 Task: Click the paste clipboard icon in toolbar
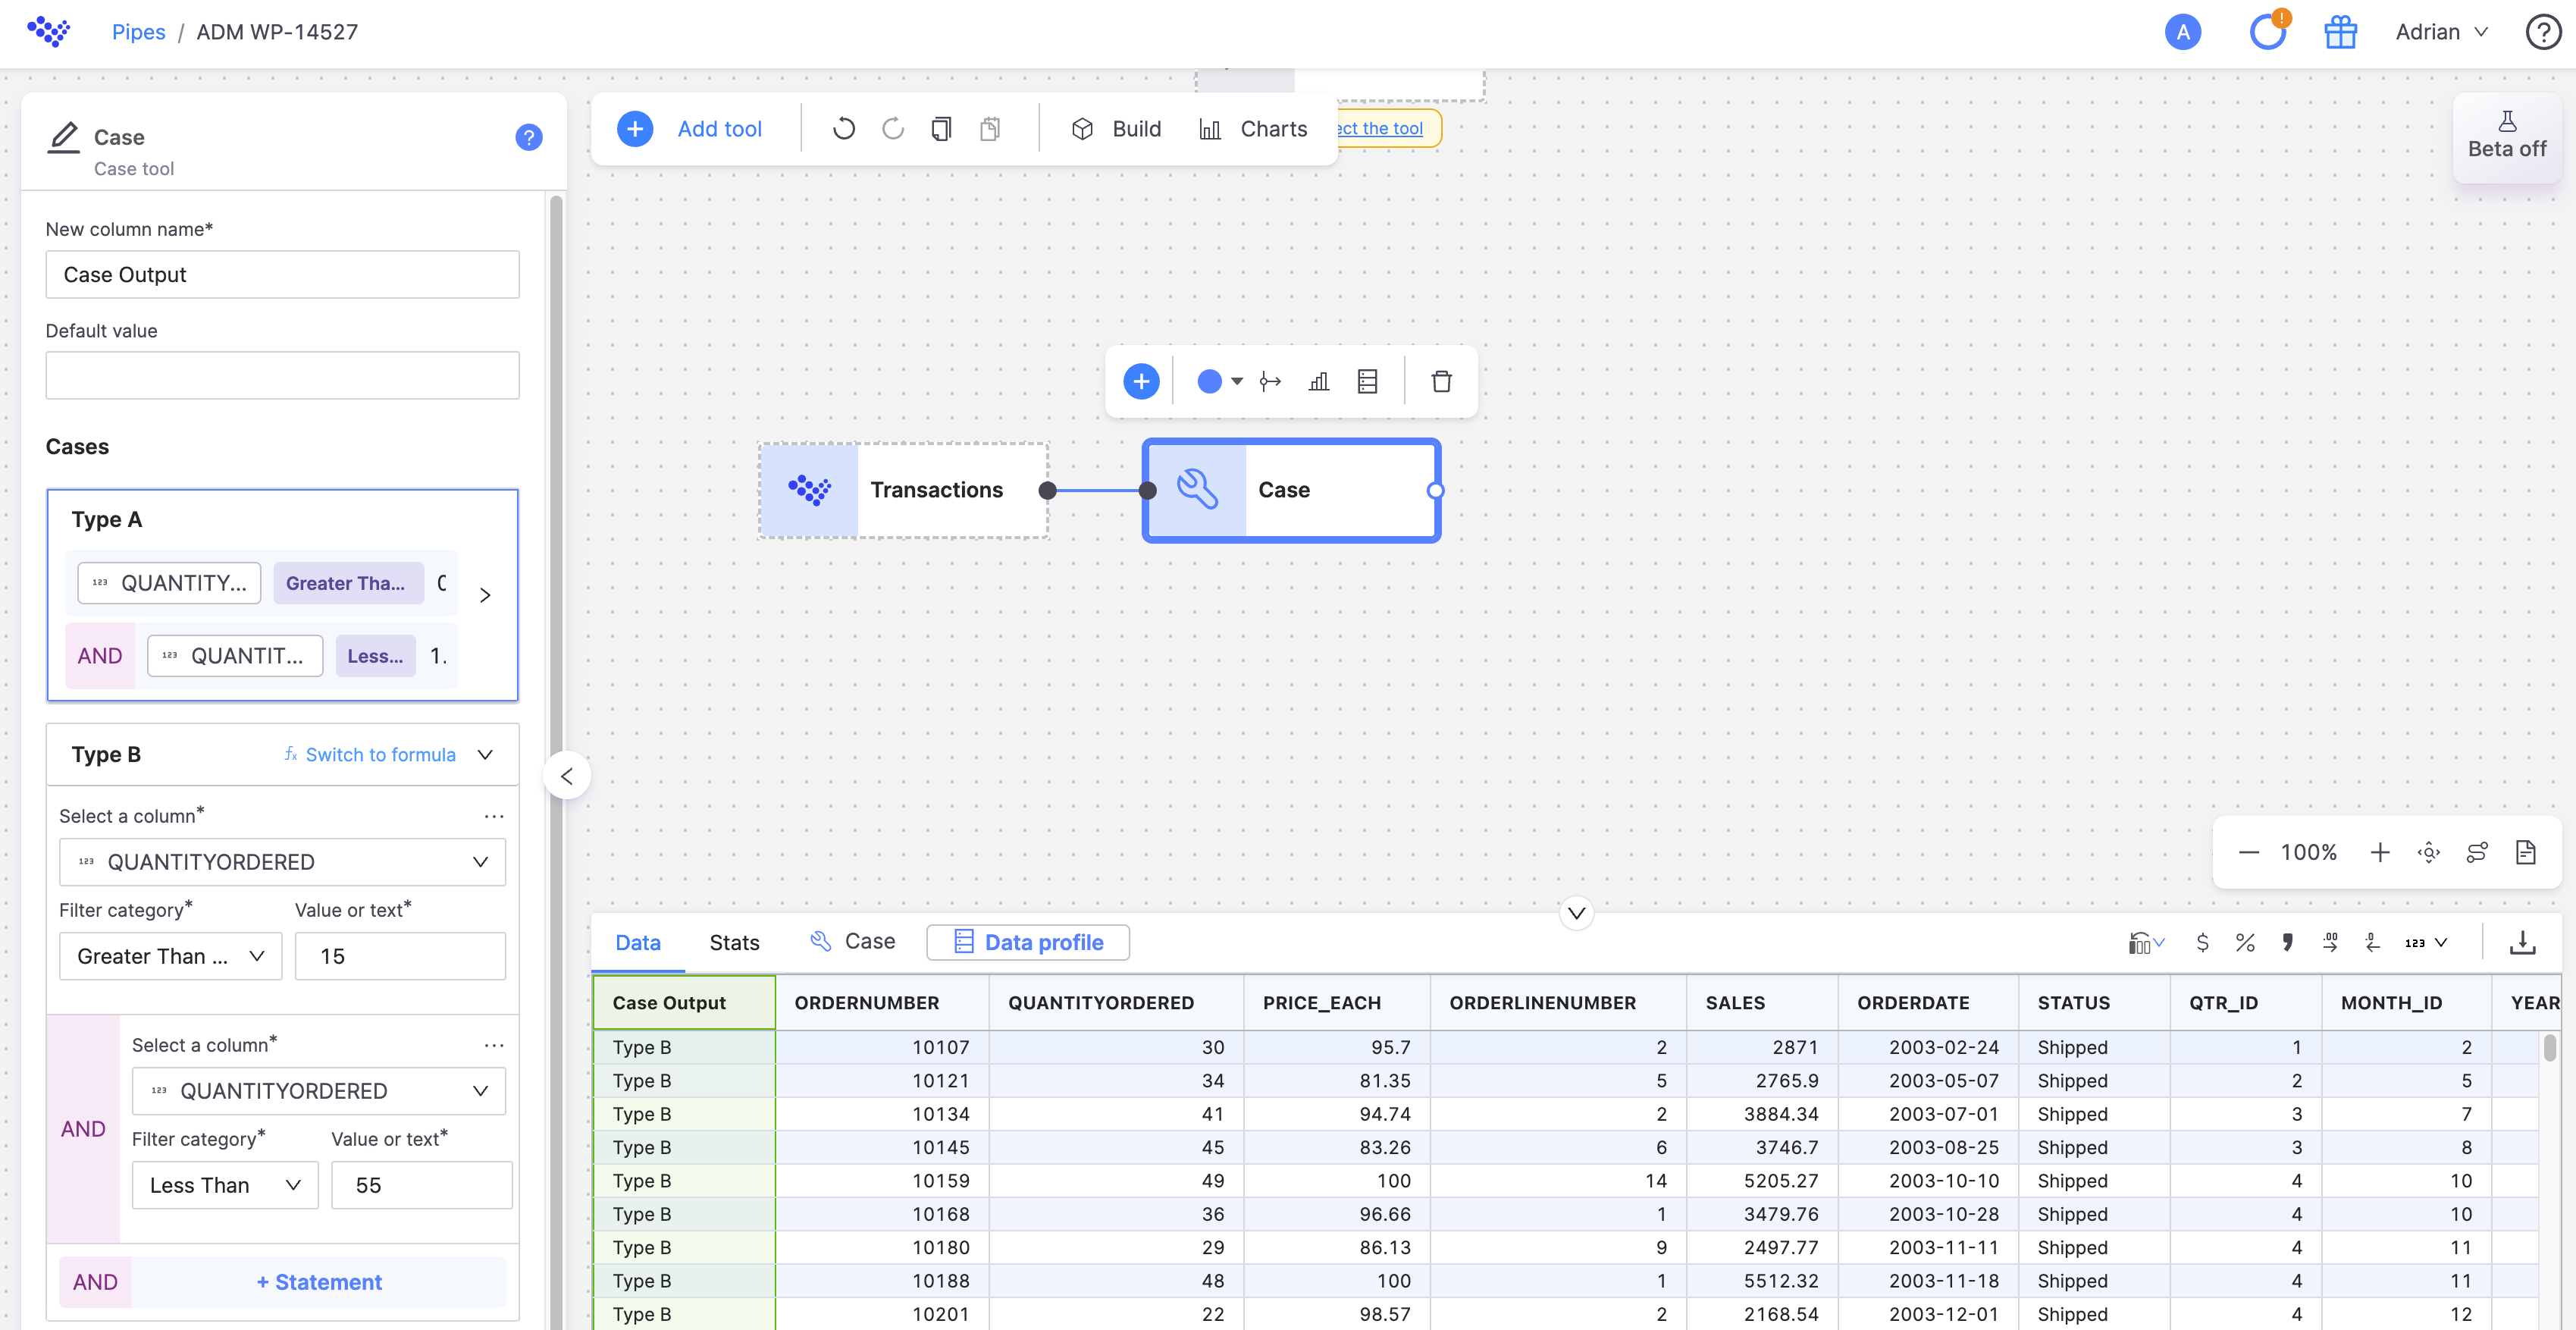click(990, 129)
